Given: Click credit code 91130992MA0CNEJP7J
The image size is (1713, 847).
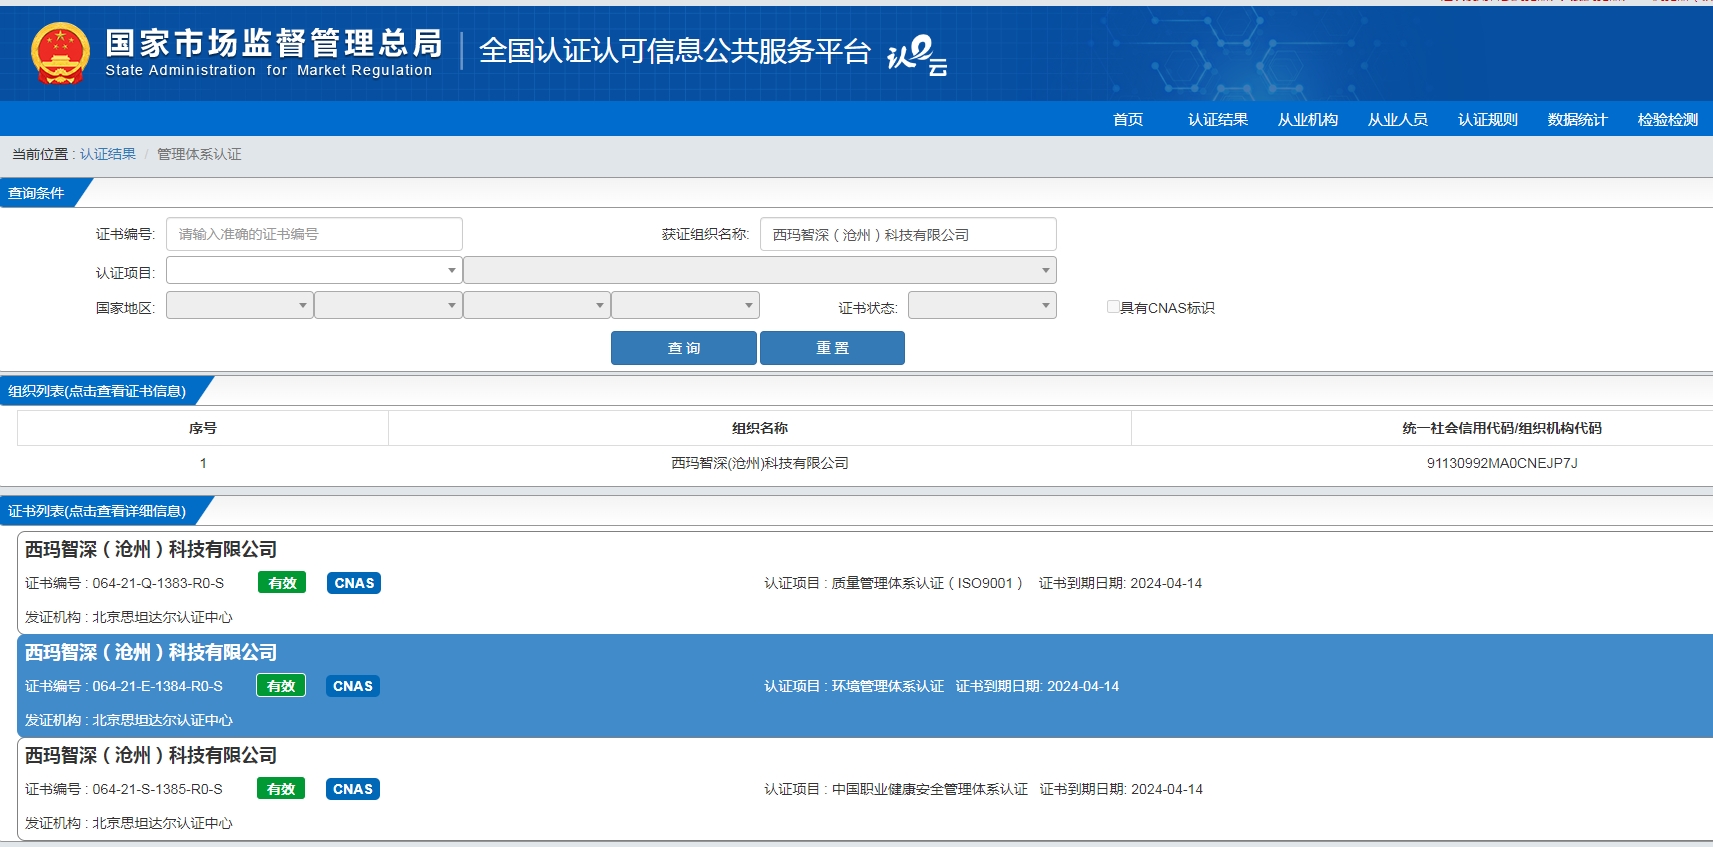Looking at the screenshot, I should tap(1502, 463).
